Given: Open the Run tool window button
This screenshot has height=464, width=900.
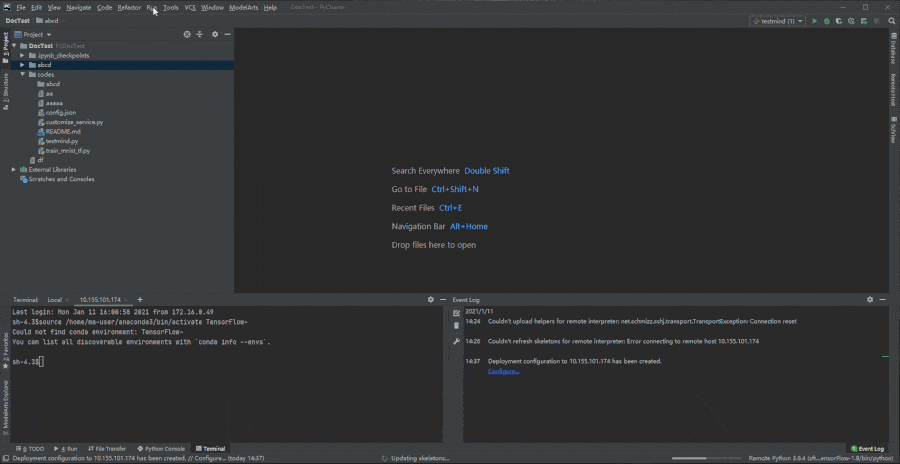Looking at the screenshot, I should coord(65,448).
